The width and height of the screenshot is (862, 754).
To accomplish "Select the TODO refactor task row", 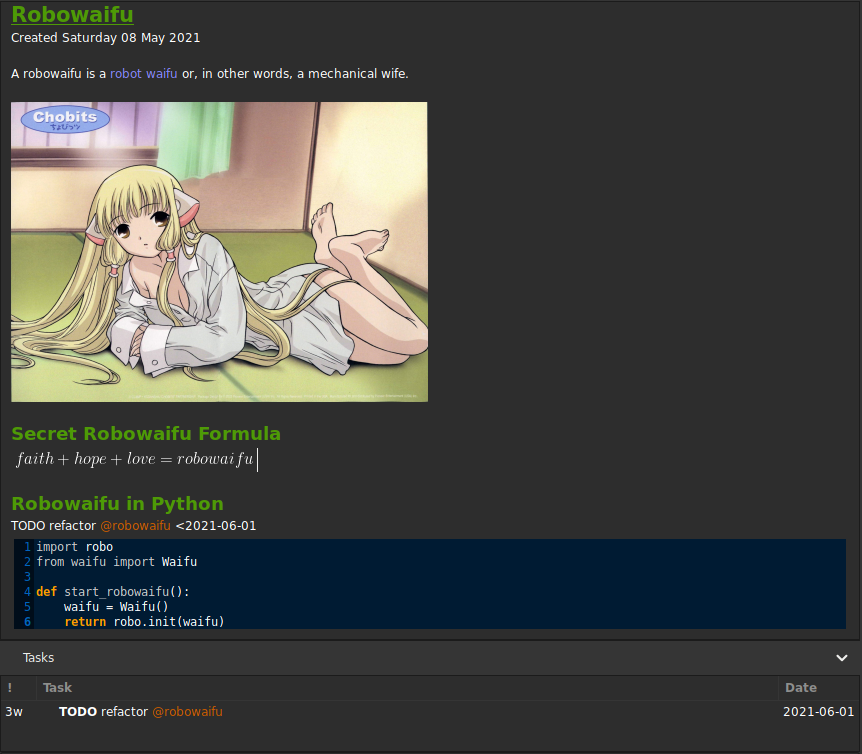I will coord(430,712).
